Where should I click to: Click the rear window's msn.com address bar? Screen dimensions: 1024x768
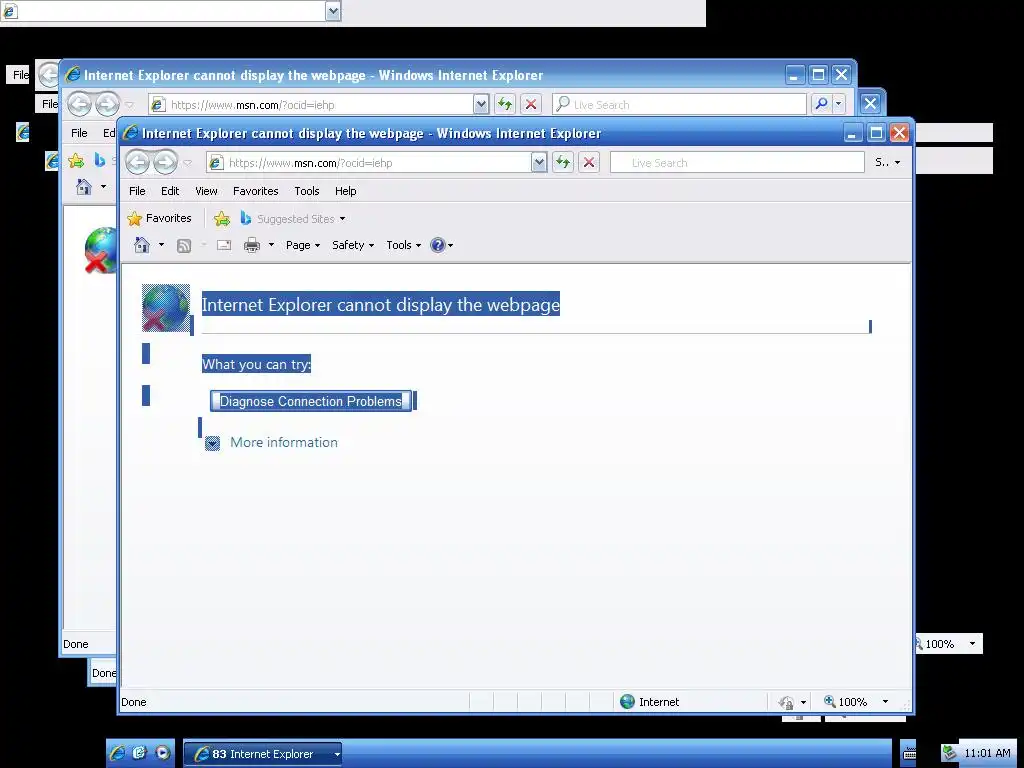pos(310,104)
